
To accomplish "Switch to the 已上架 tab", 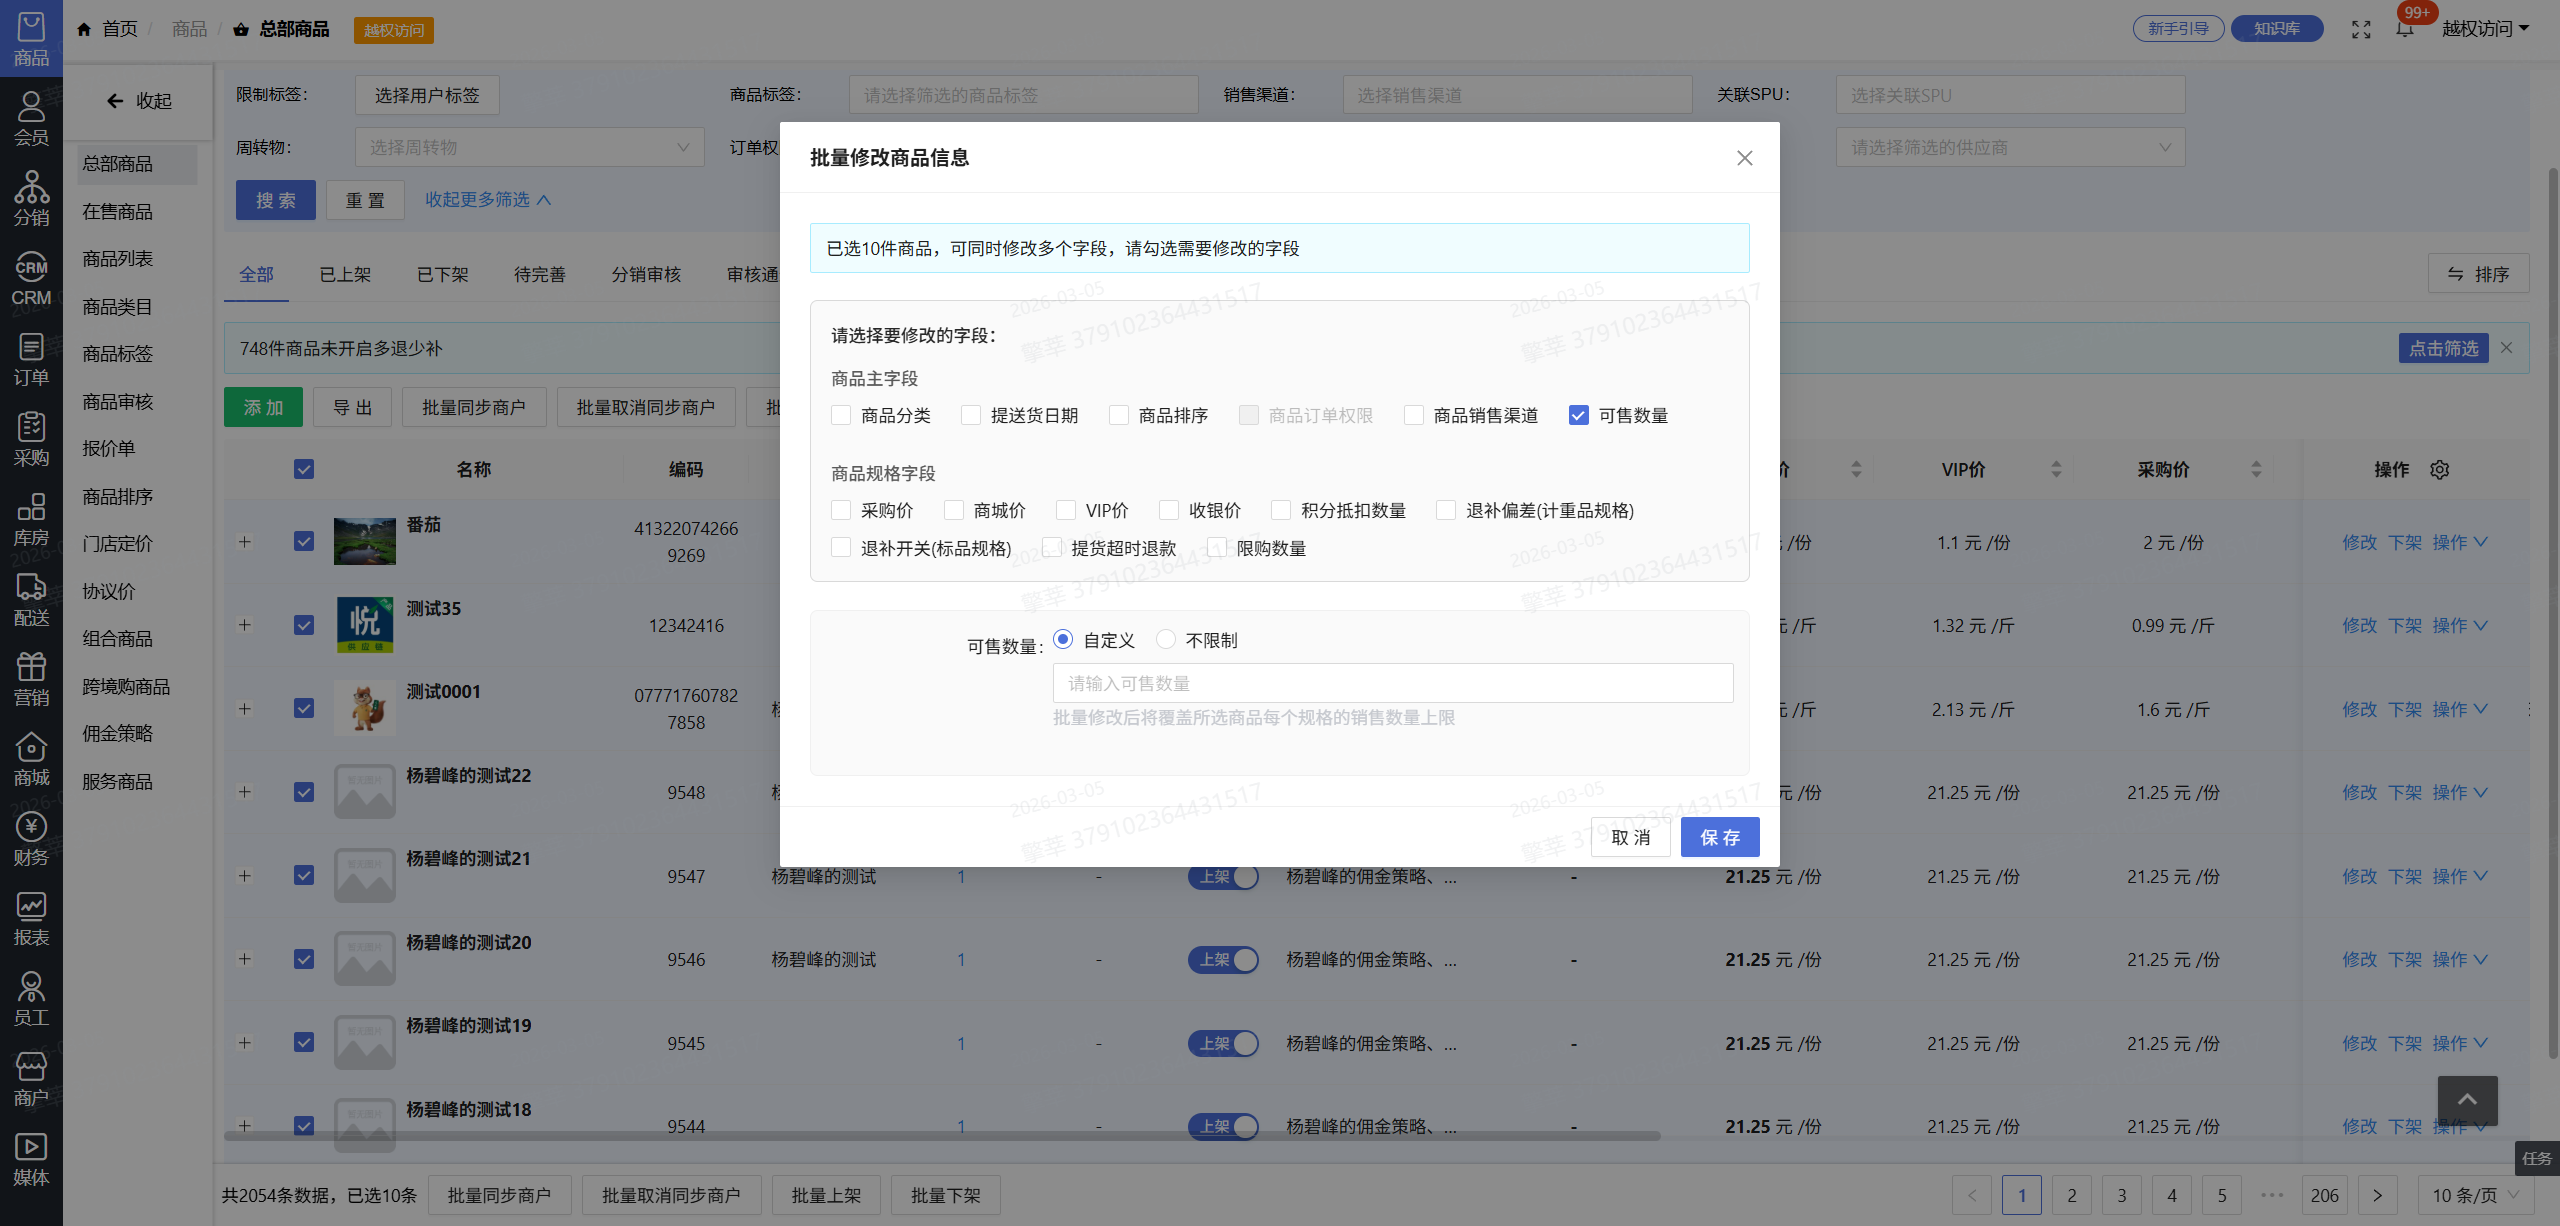I will (x=345, y=274).
